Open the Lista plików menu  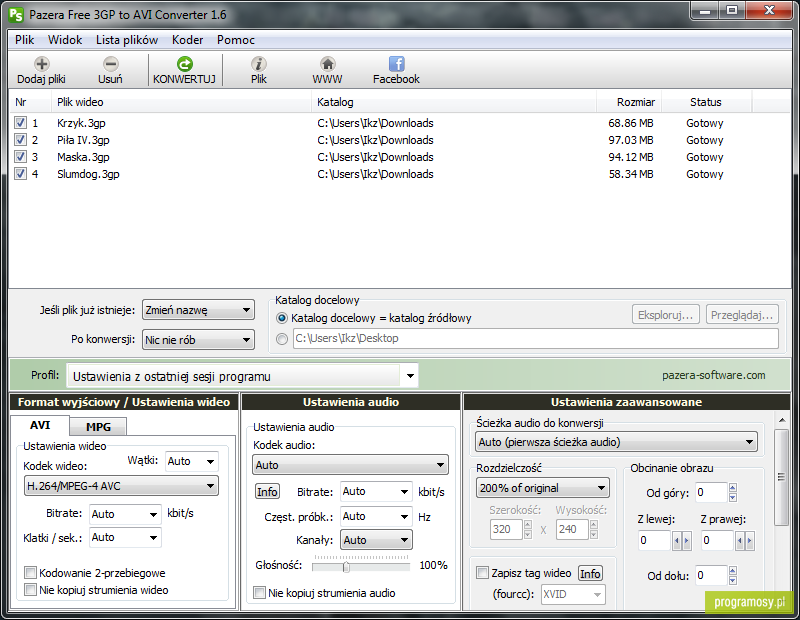point(127,40)
